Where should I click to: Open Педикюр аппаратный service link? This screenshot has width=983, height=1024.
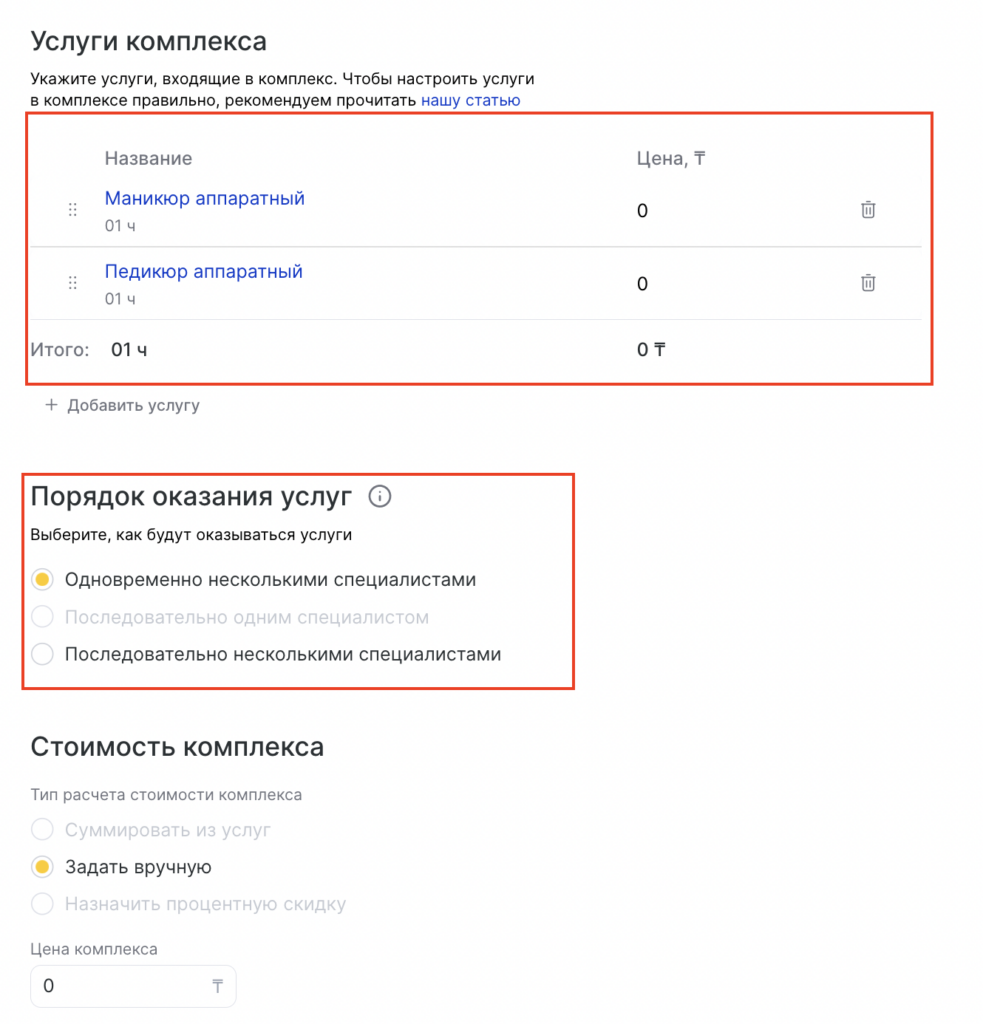pos(203,271)
